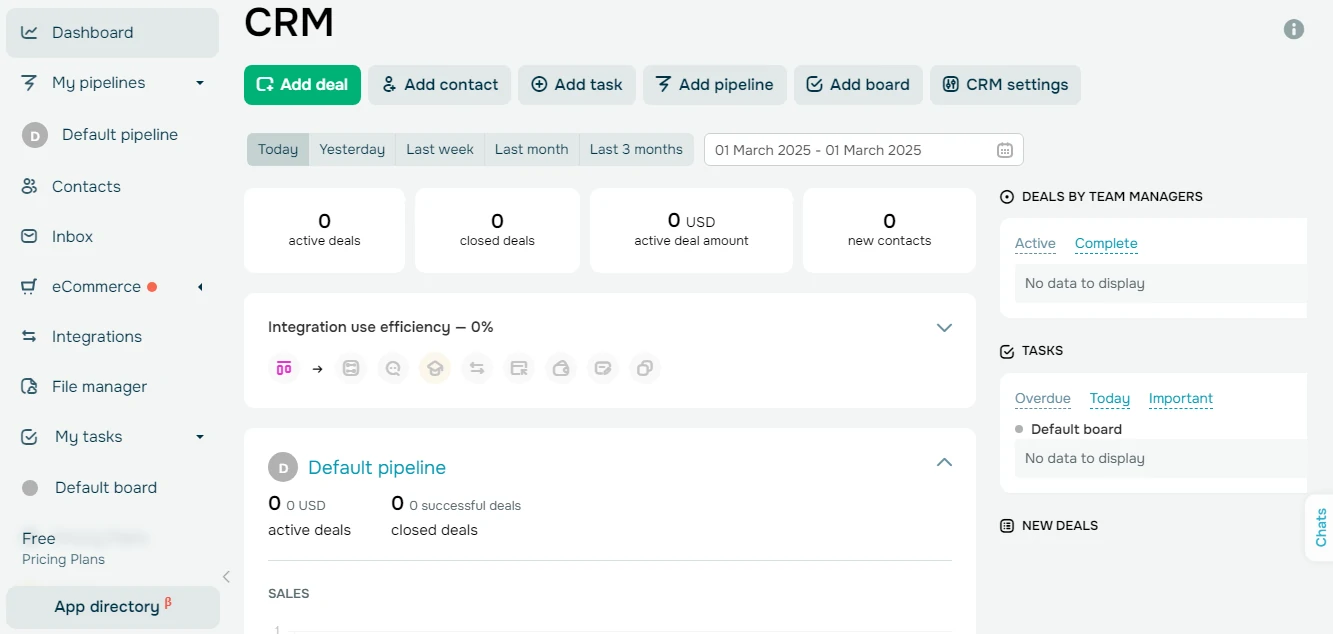1333x634 pixels.
Task: Click the active deal amount USD card
Action: (x=691, y=230)
